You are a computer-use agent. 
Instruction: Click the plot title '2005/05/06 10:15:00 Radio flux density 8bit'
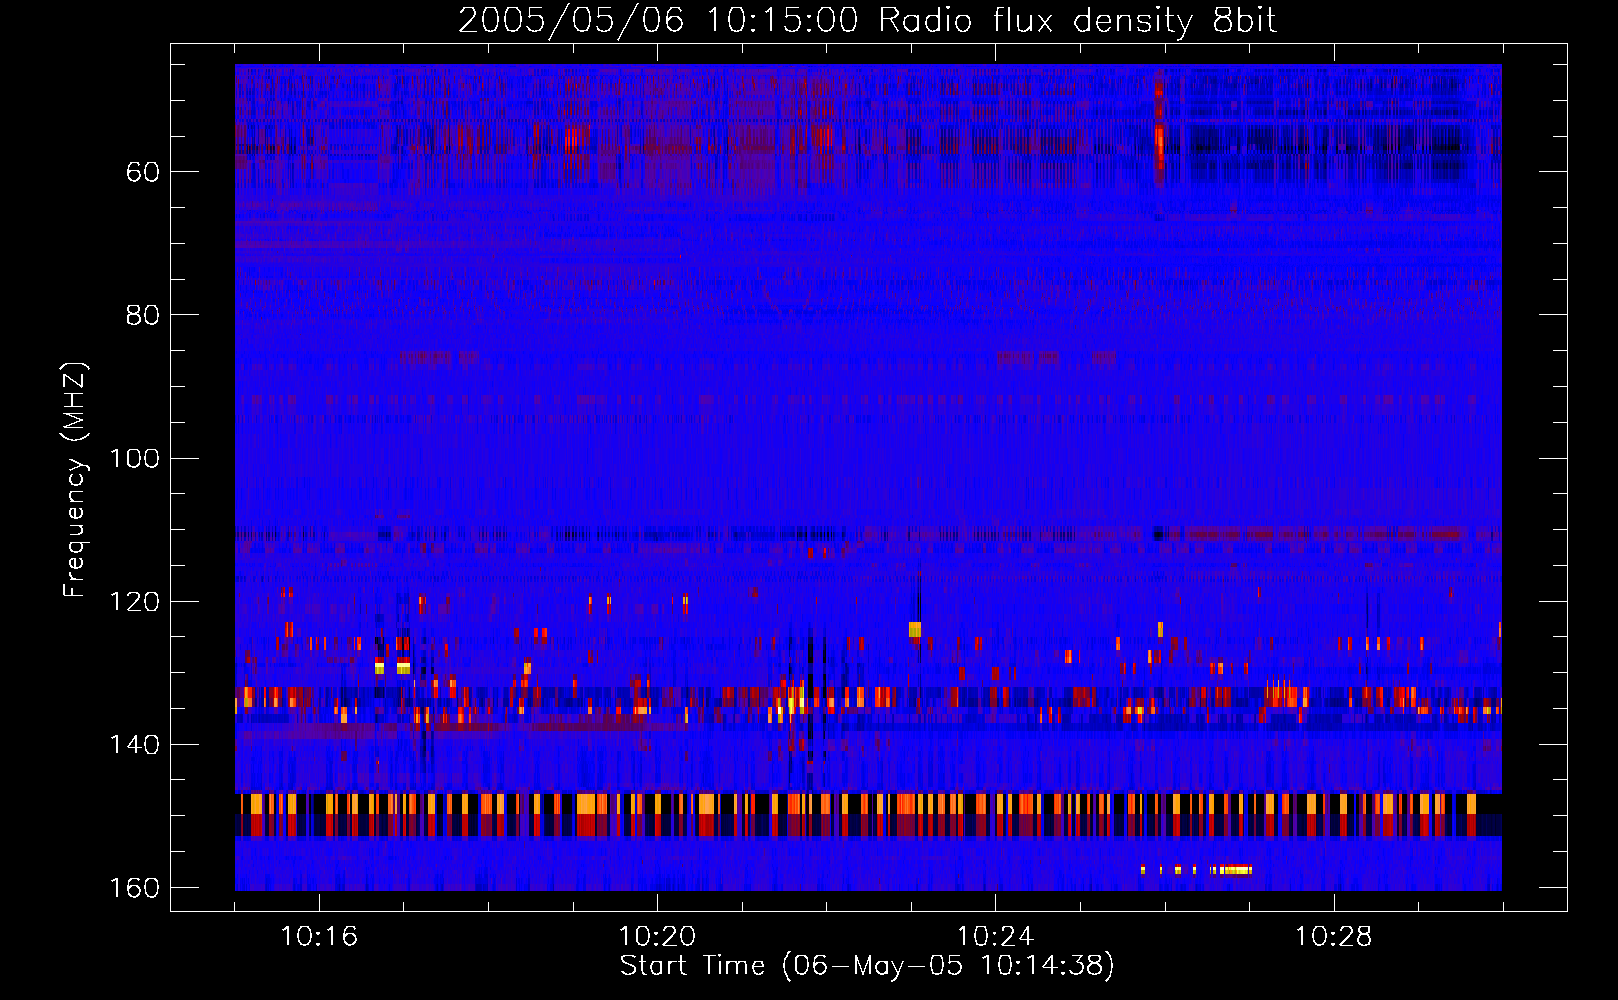tap(867, 21)
